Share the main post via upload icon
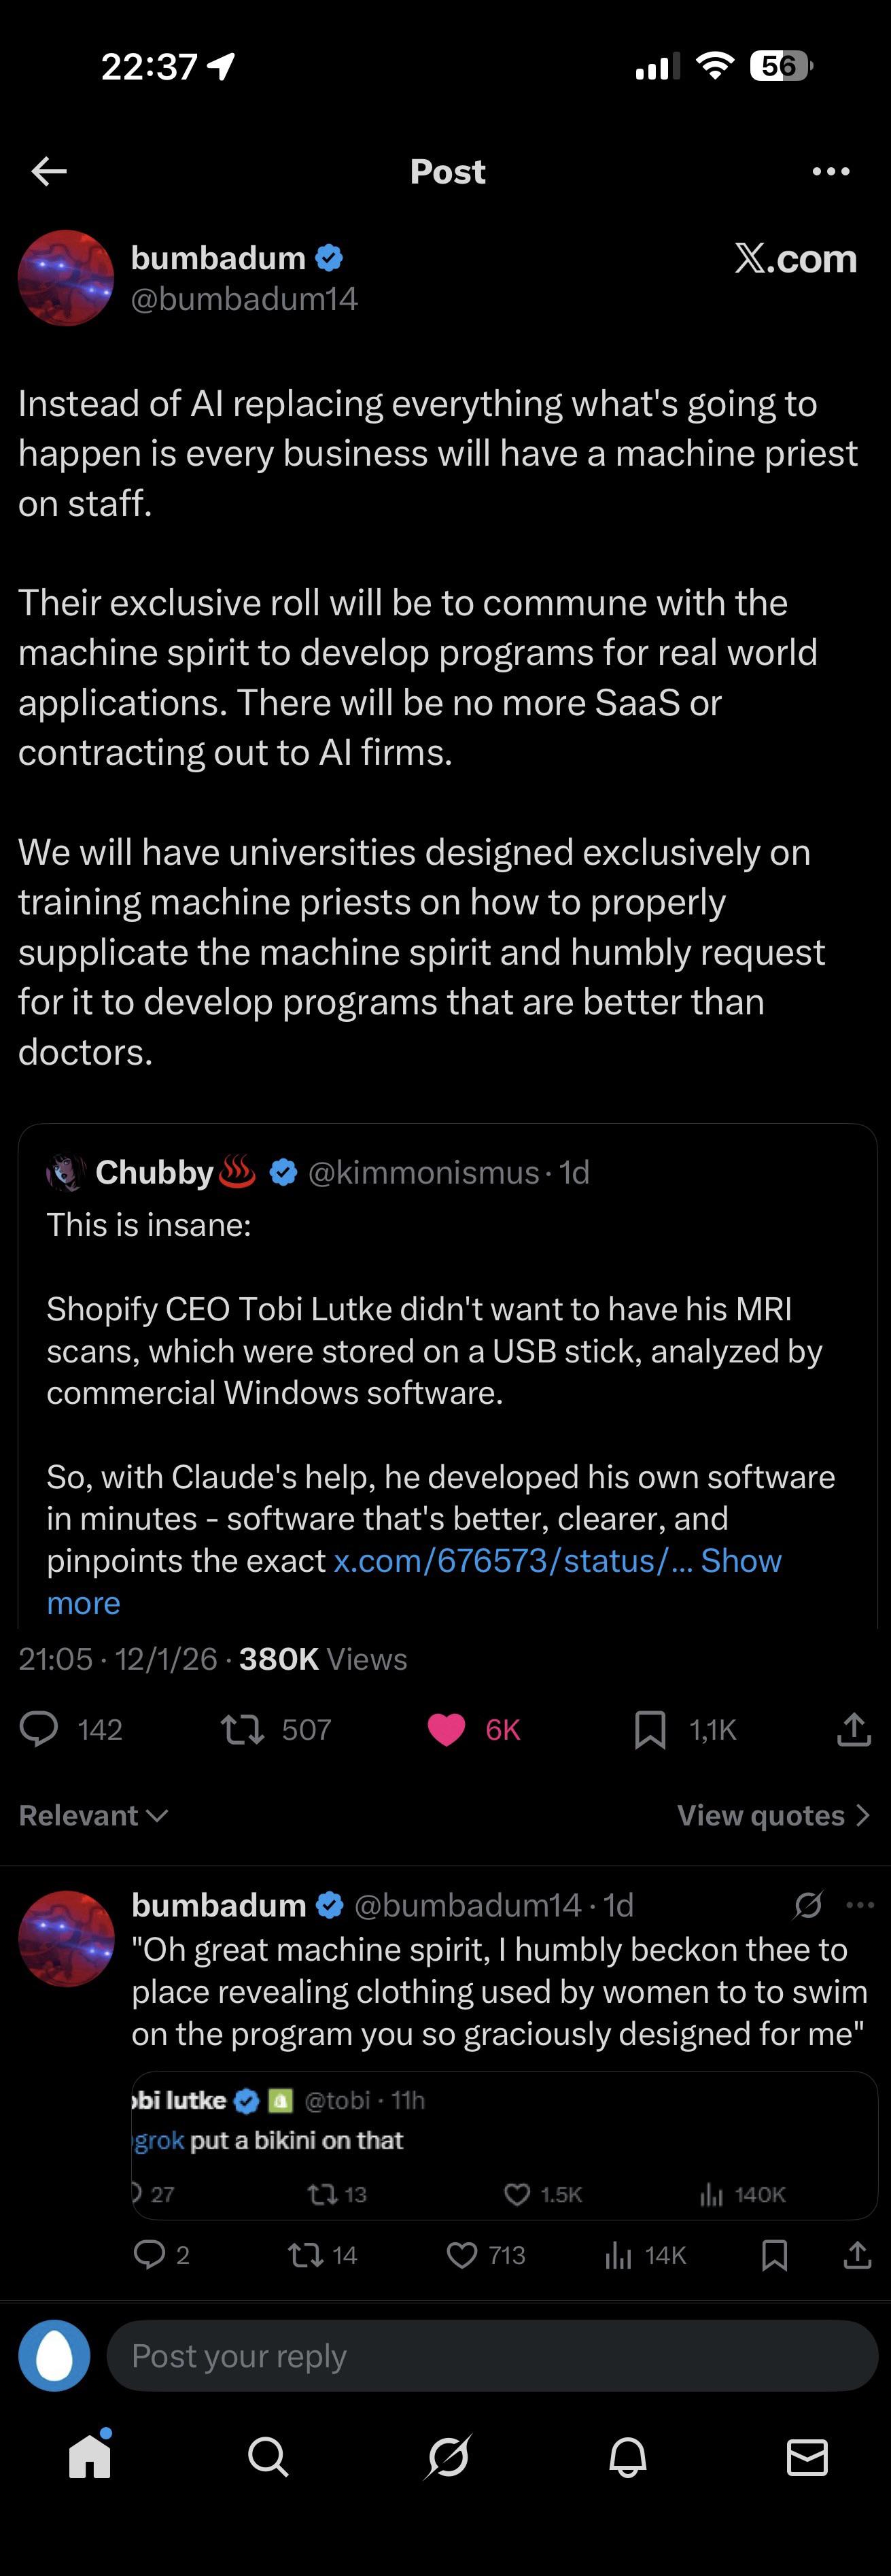Screen dimensions: 891x2576 pos(853,1729)
